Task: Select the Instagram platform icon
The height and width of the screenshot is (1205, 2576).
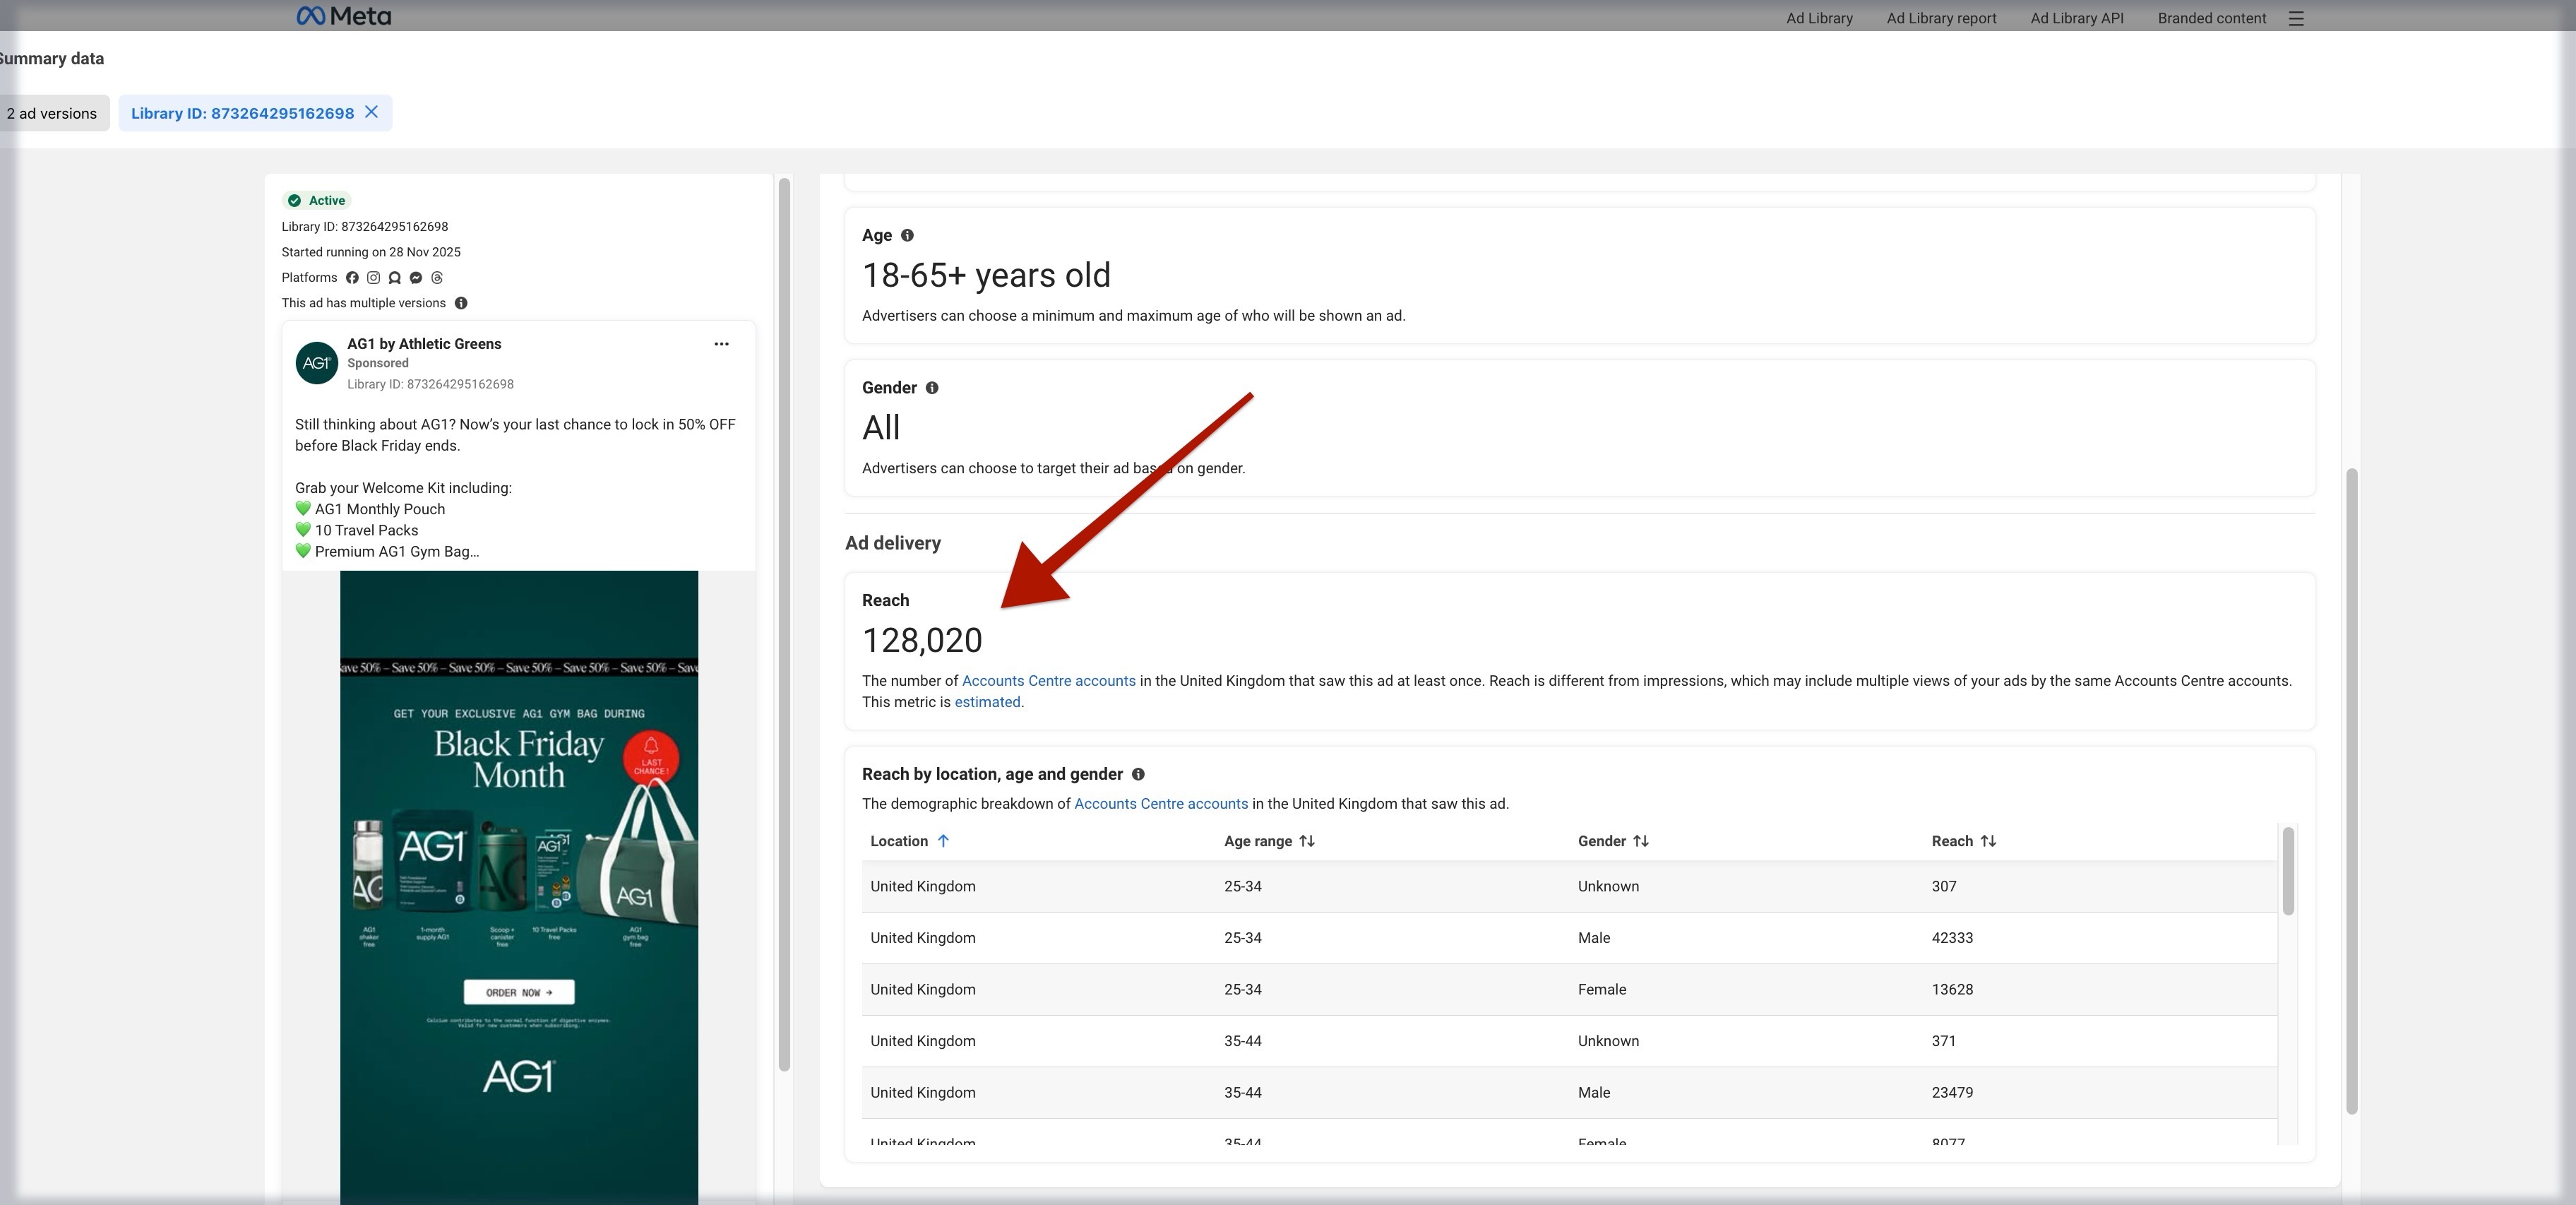Action: pos(374,278)
